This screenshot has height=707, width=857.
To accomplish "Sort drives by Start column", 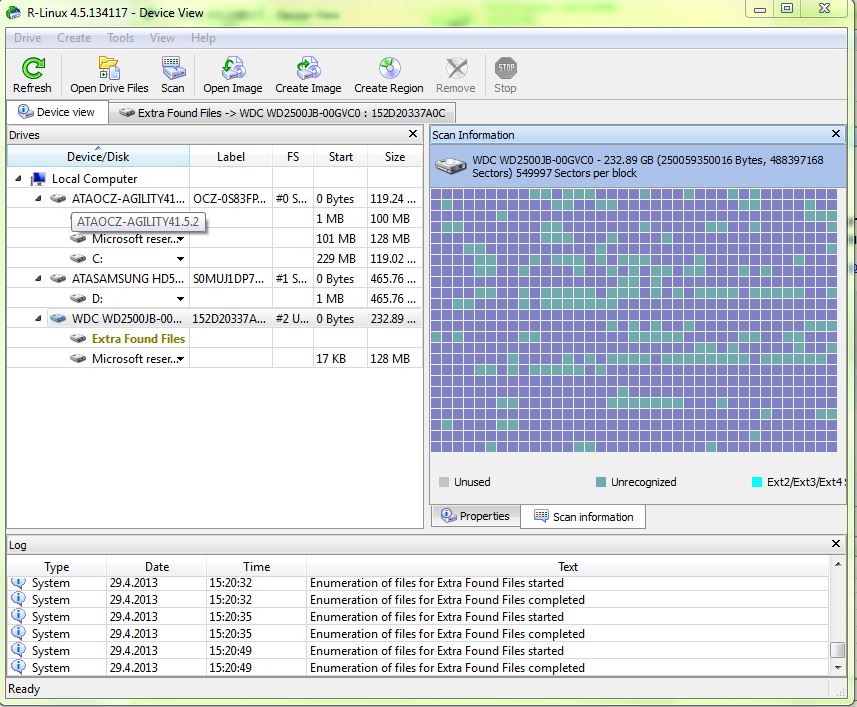I will click(x=341, y=156).
